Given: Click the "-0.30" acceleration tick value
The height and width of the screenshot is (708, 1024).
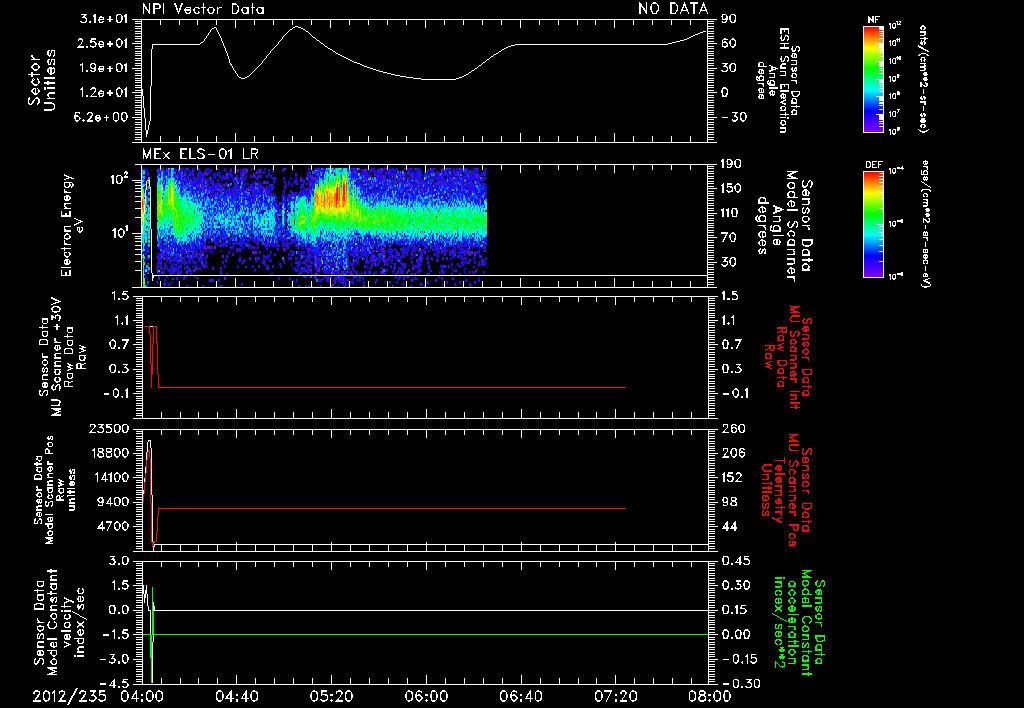Looking at the screenshot, I should (740, 683).
